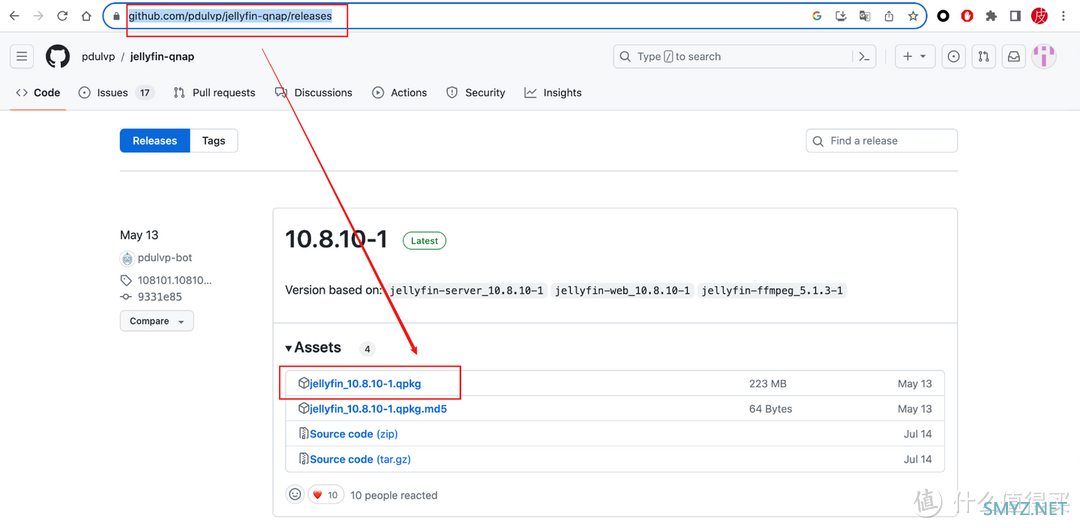Reload the page with the refresh icon
Image resolution: width=1080 pixels, height=528 pixels.
62,16
